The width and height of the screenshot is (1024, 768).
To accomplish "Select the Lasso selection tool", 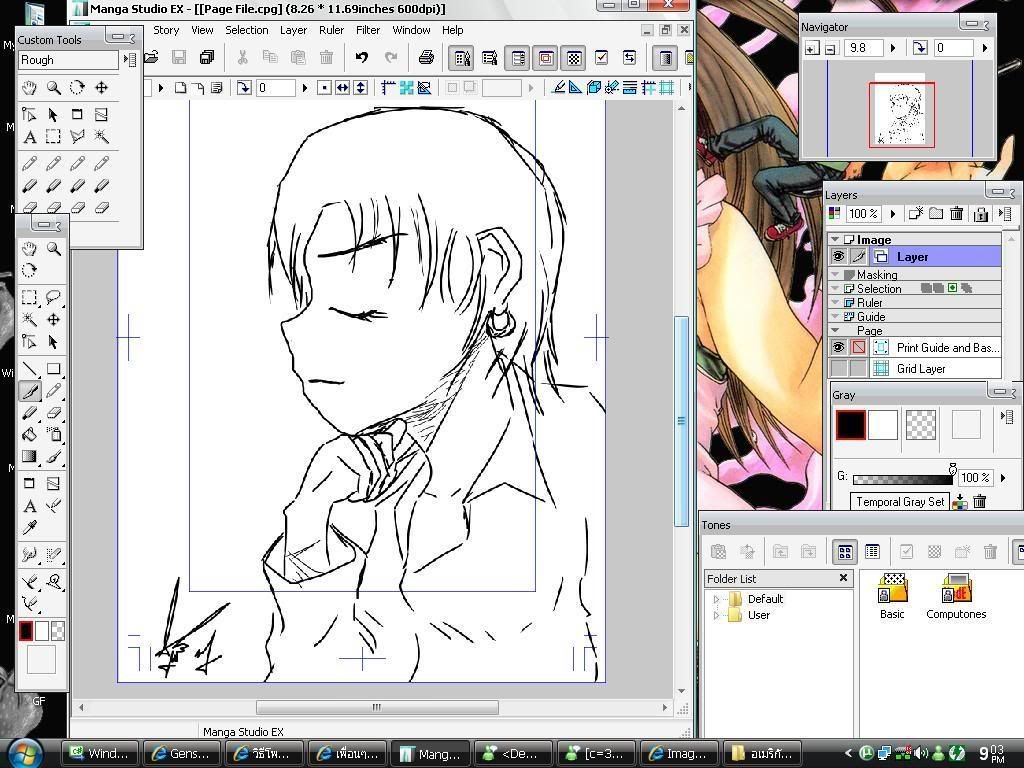I will pyautogui.click(x=54, y=298).
